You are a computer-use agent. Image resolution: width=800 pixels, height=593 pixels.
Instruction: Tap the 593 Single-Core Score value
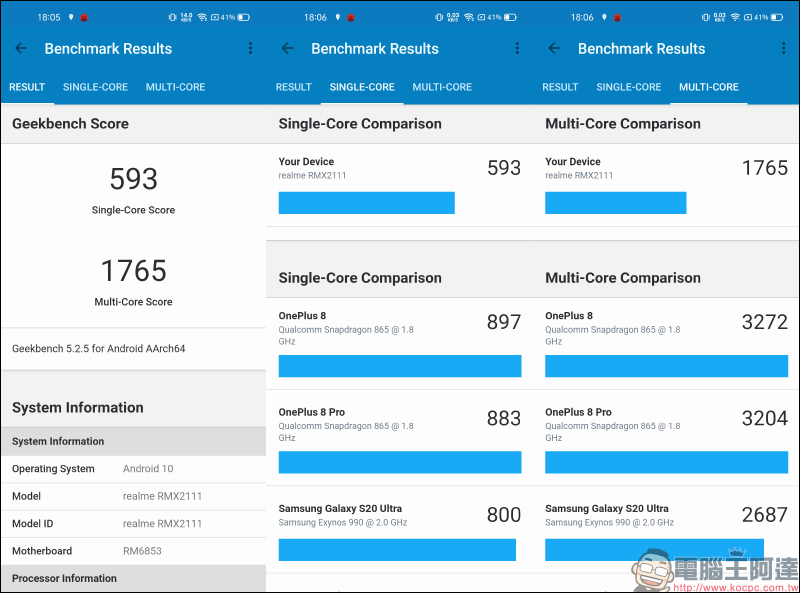point(134,179)
